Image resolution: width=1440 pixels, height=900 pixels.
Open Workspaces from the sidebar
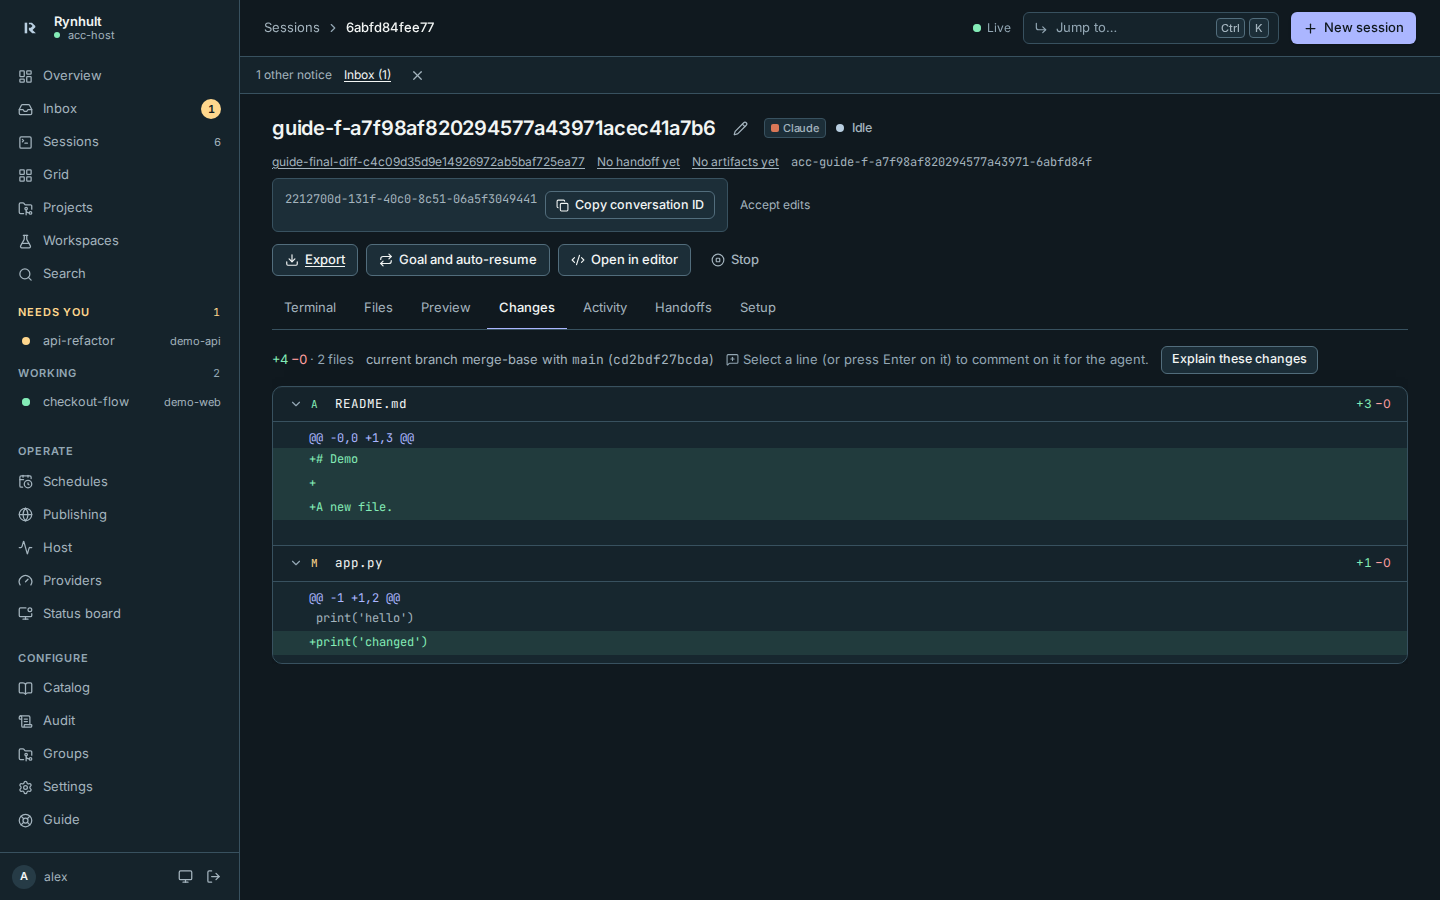pyautogui.click(x=120, y=241)
